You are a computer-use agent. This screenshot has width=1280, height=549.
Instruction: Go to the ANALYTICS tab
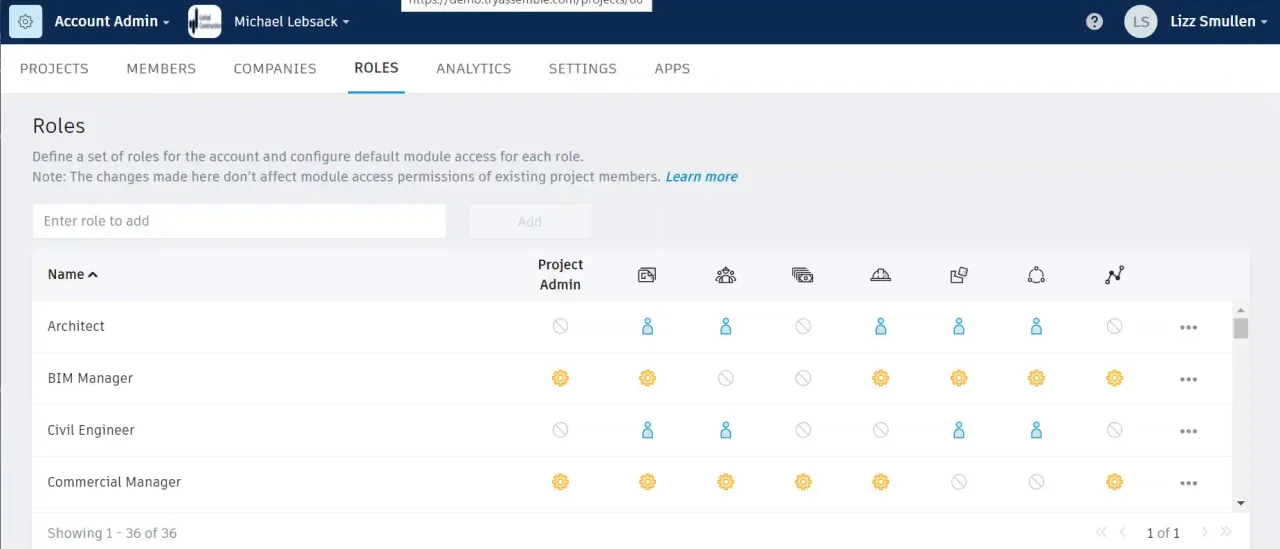pyautogui.click(x=474, y=69)
